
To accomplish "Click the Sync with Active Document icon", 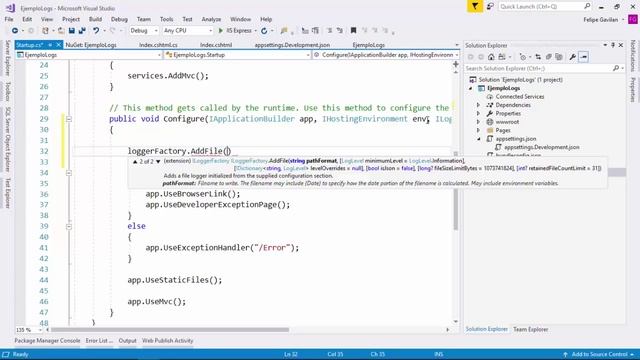I will click(x=538, y=57).
